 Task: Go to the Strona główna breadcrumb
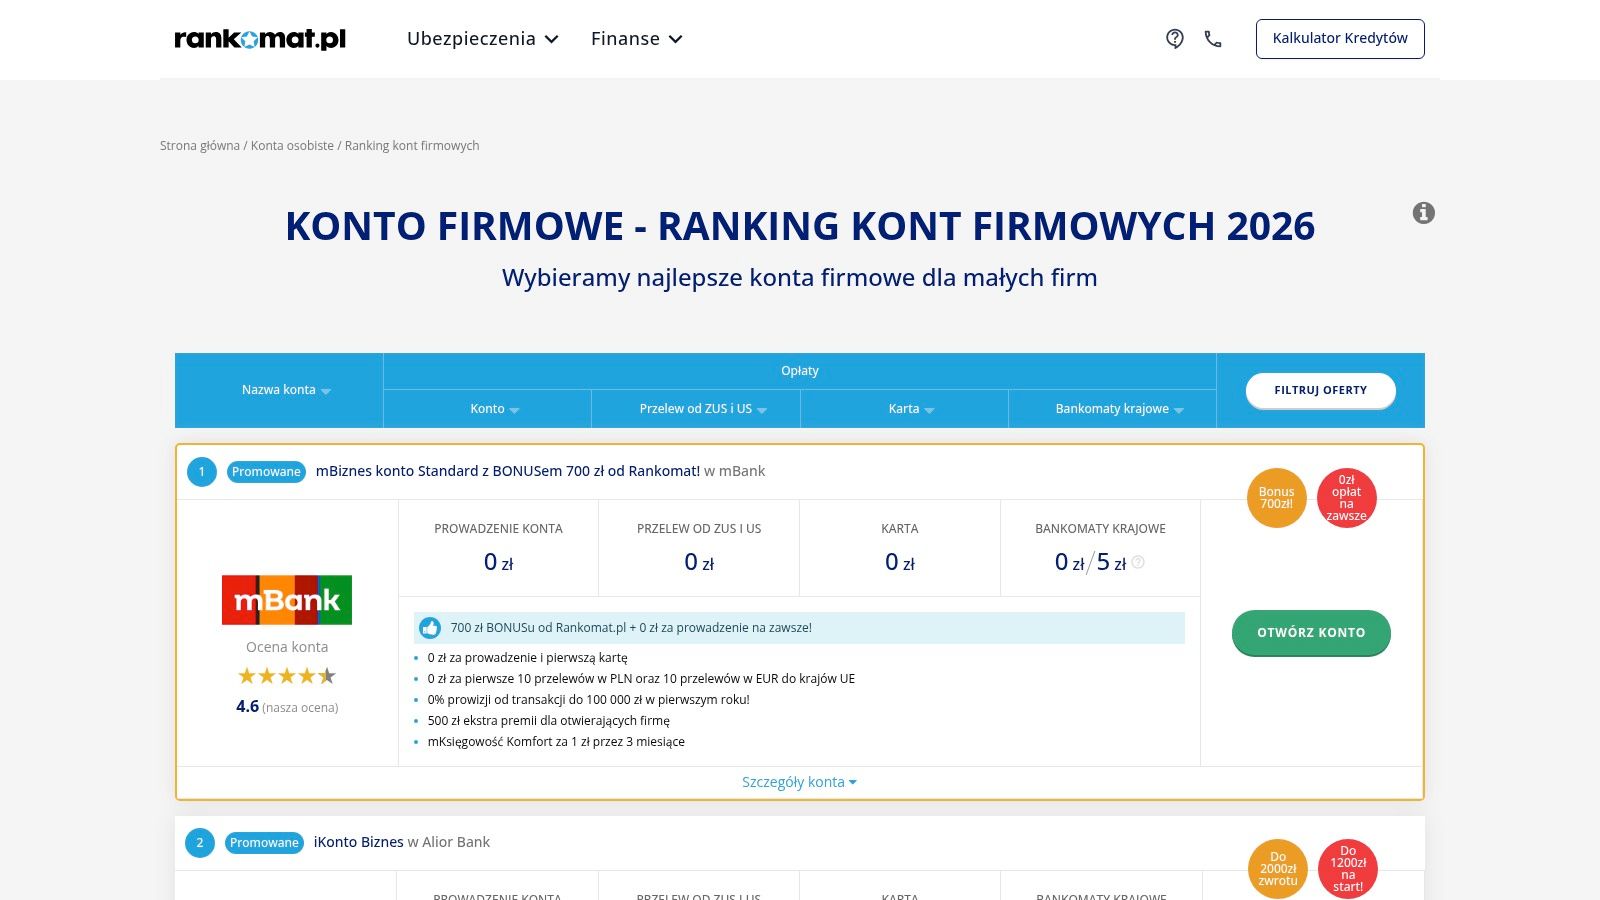(200, 146)
